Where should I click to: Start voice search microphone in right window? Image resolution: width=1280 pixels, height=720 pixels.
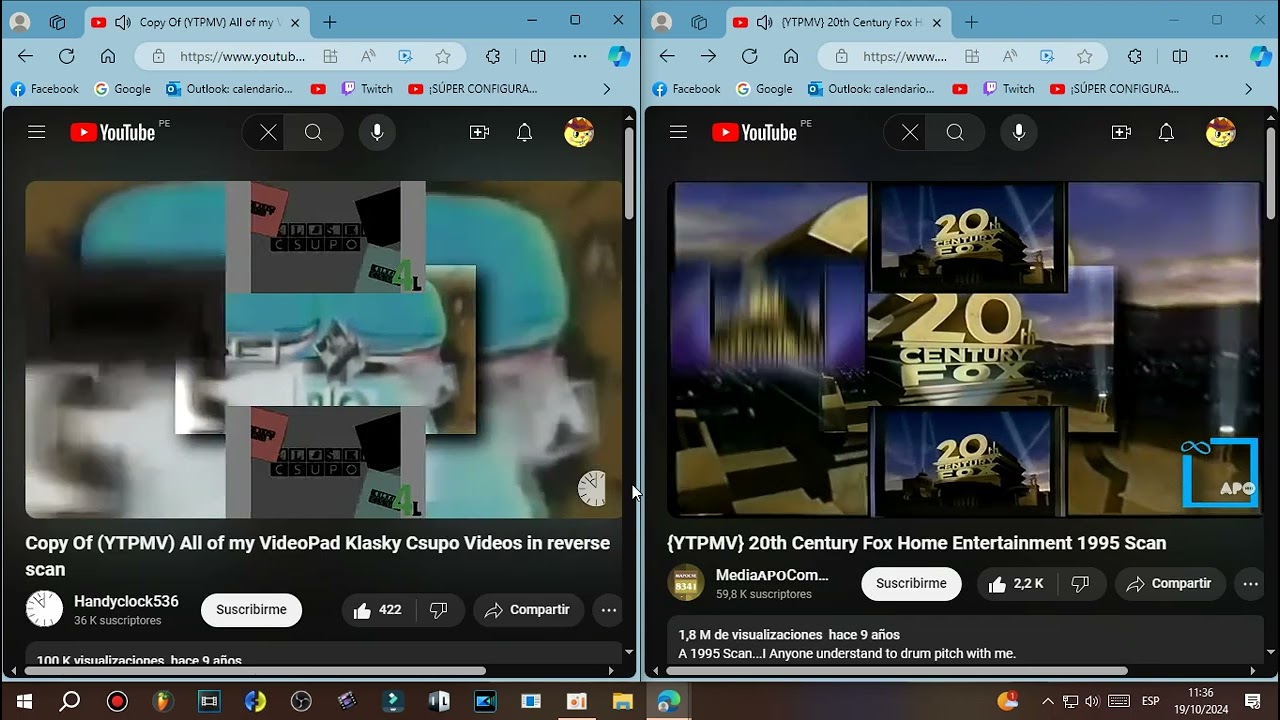[1019, 132]
